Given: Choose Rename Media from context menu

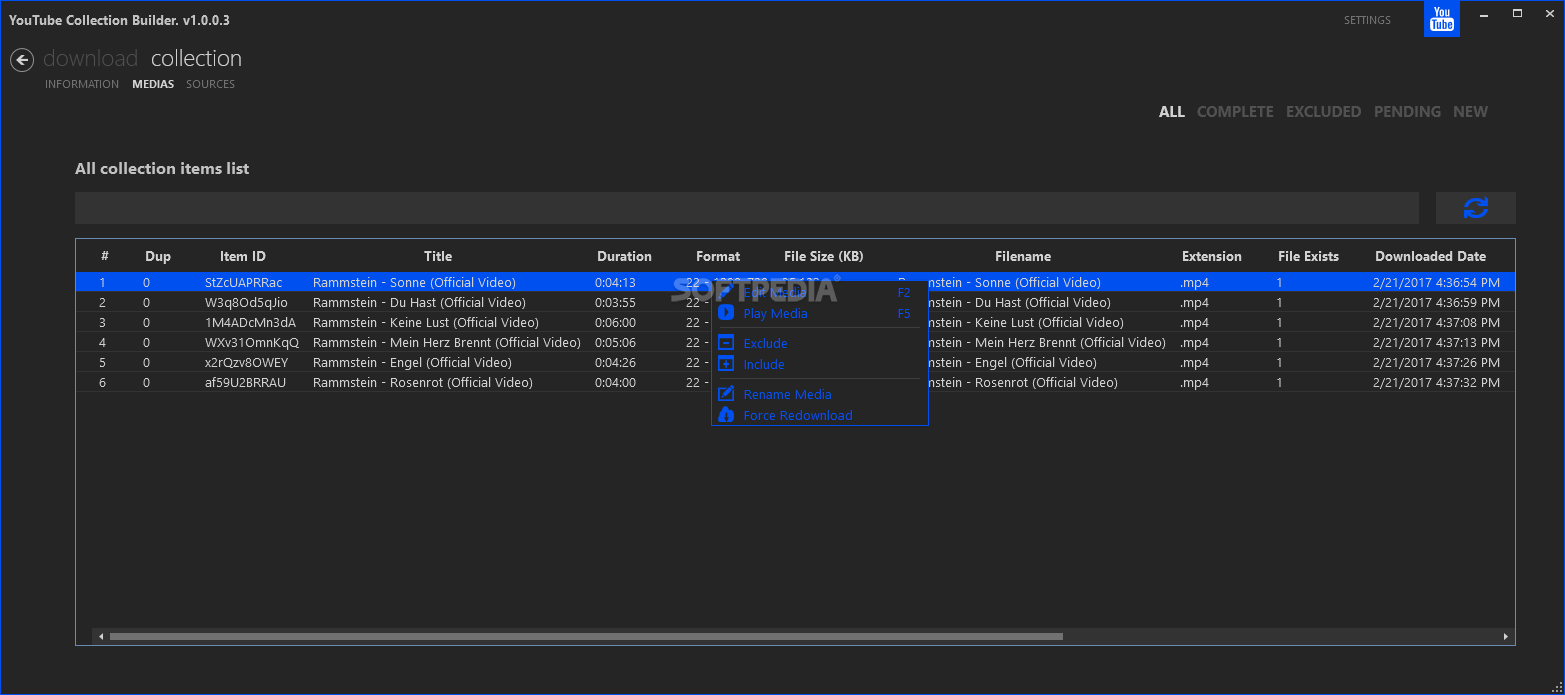Looking at the screenshot, I should coord(787,395).
